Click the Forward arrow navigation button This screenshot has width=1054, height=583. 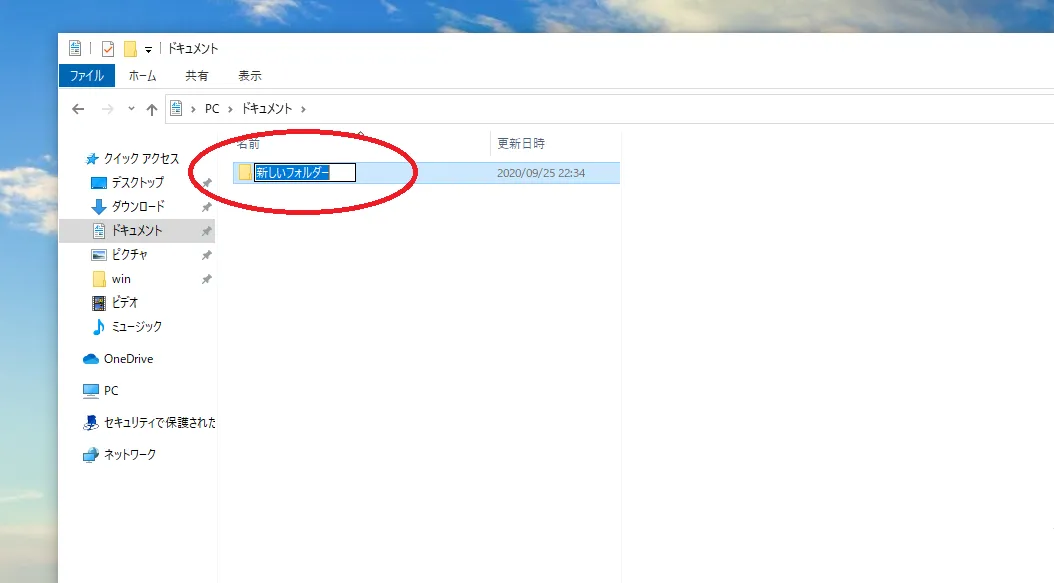pyautogui.click(x=107, y=109)
